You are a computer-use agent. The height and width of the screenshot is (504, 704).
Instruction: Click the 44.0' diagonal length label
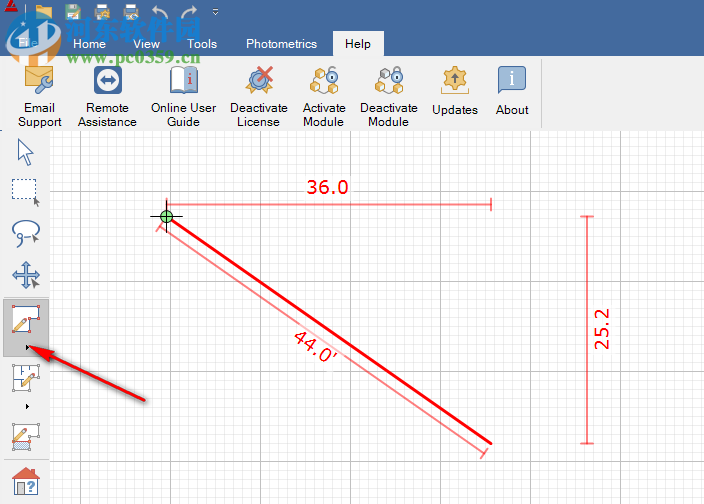pos(315,346)
